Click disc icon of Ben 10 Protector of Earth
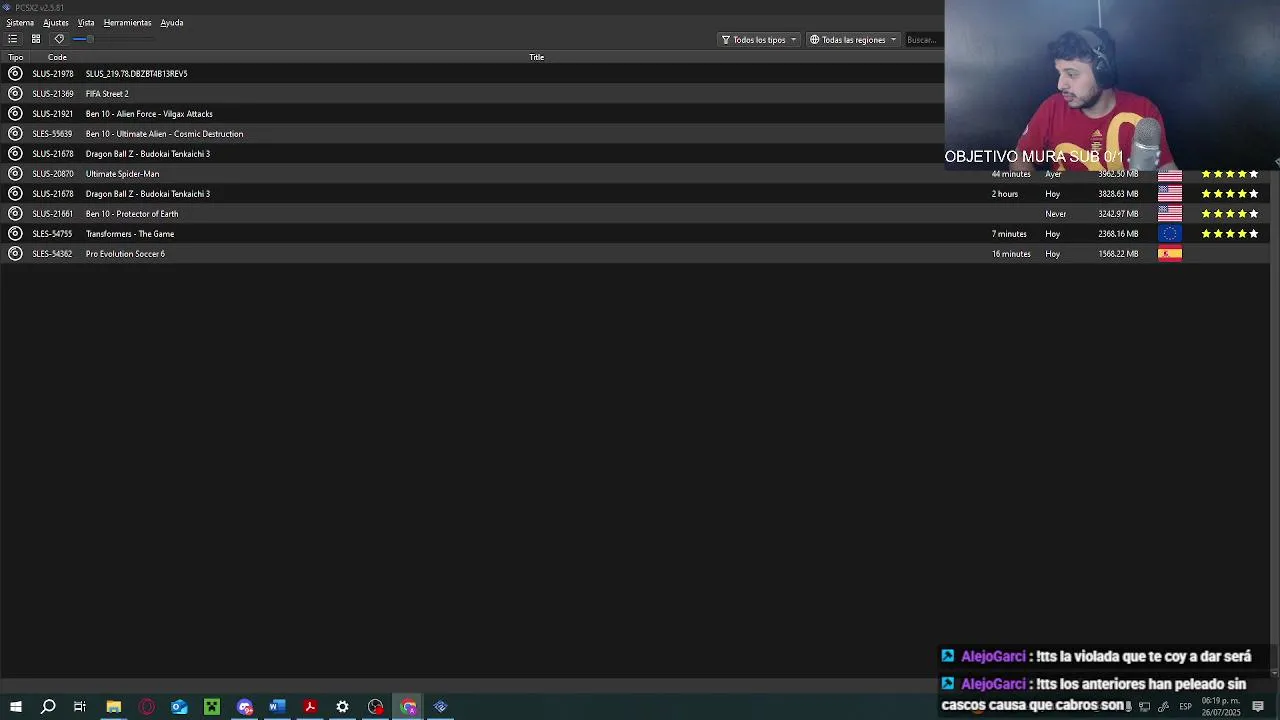 [x=15, y=213]
